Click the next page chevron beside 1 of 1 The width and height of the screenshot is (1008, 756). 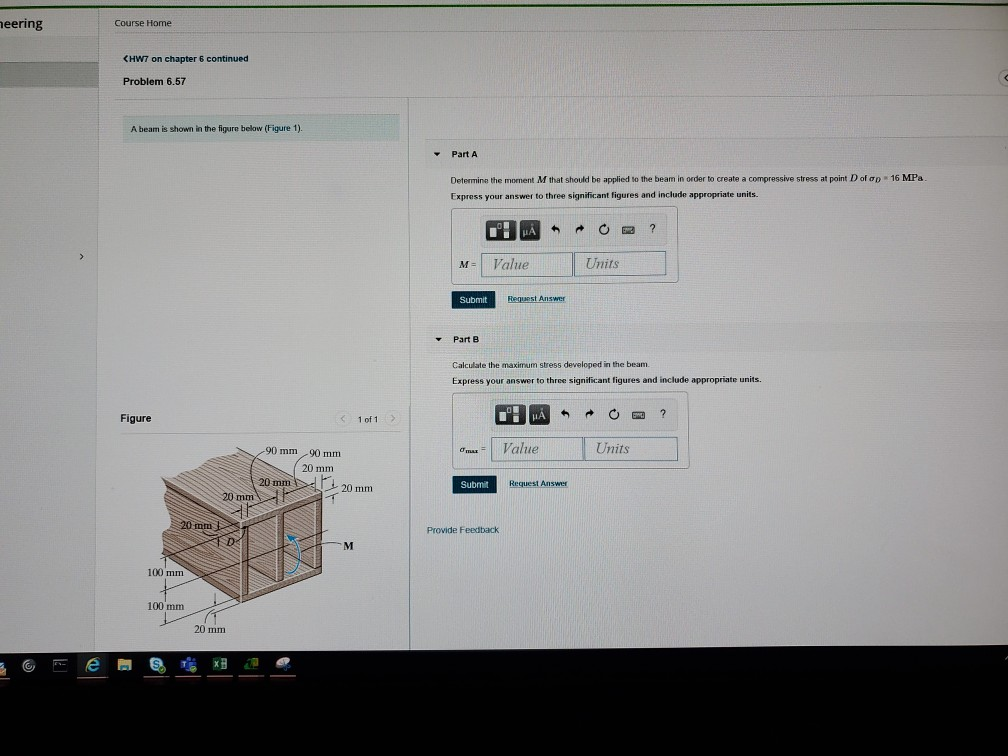point(392,420)
